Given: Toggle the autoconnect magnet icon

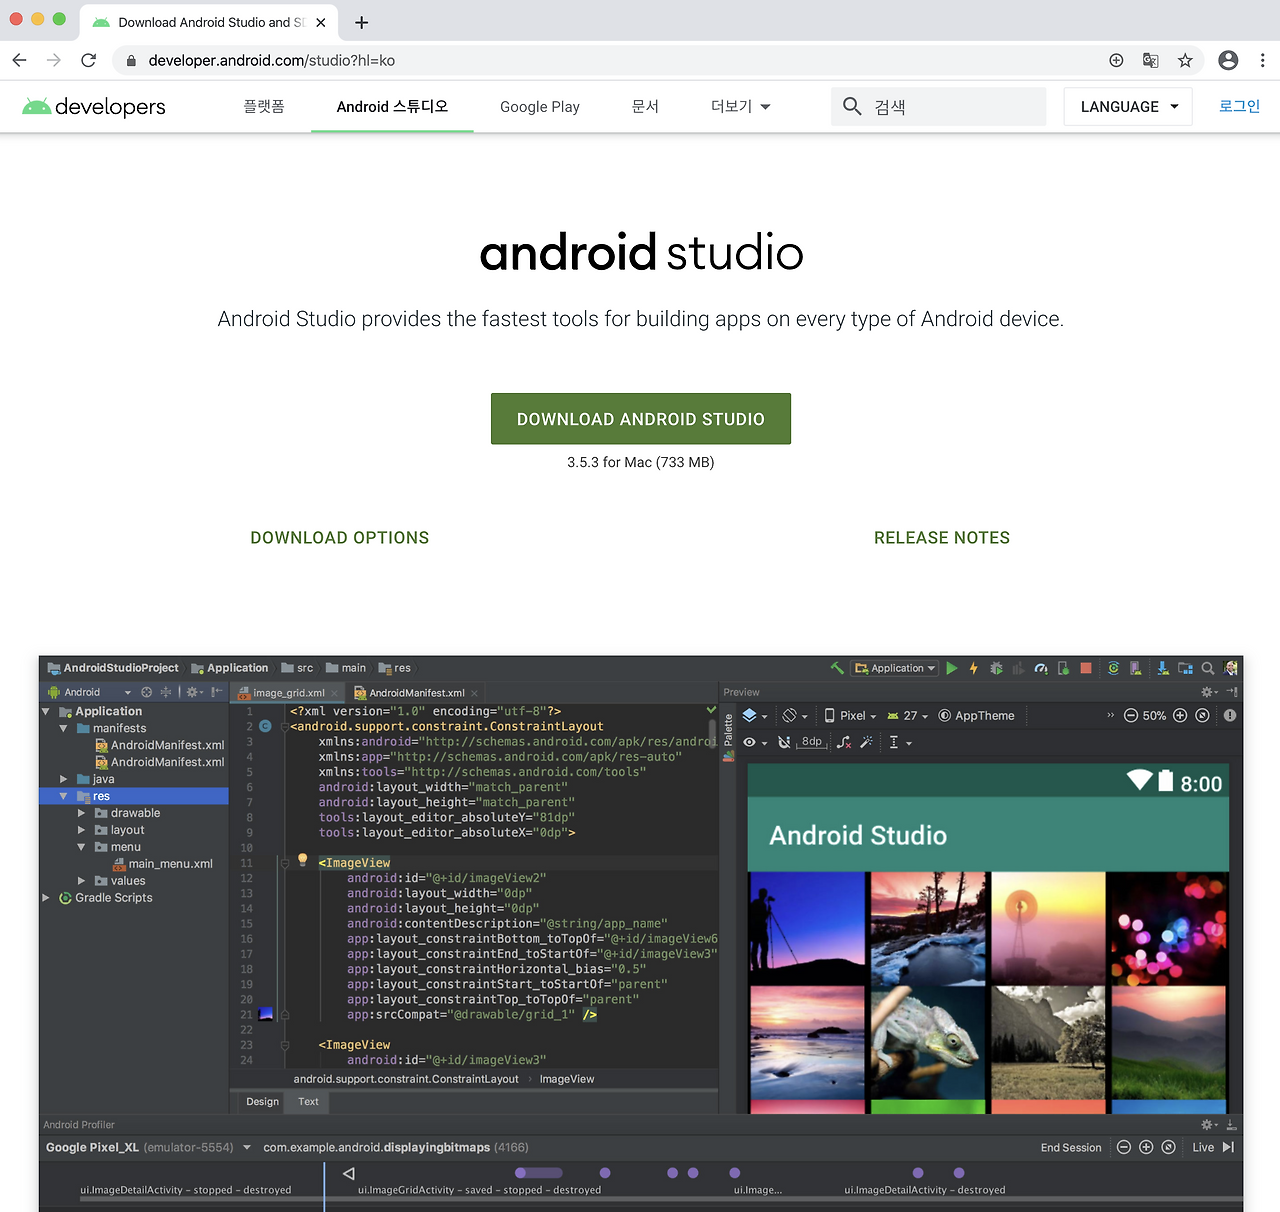Looking at the screenshot, I should (x=784, y=742).
